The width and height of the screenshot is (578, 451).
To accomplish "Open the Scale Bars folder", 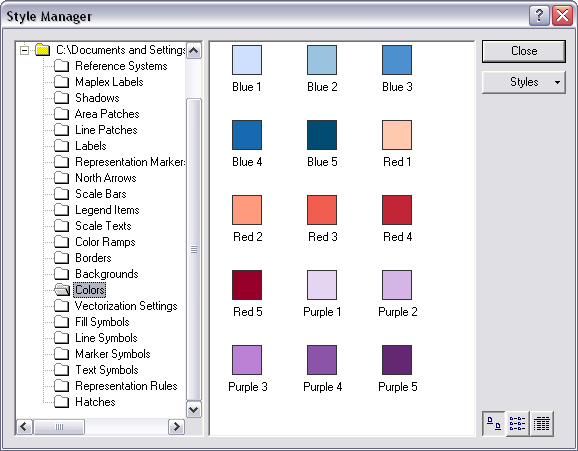I will pyautogui.click(x=100, y=194).
